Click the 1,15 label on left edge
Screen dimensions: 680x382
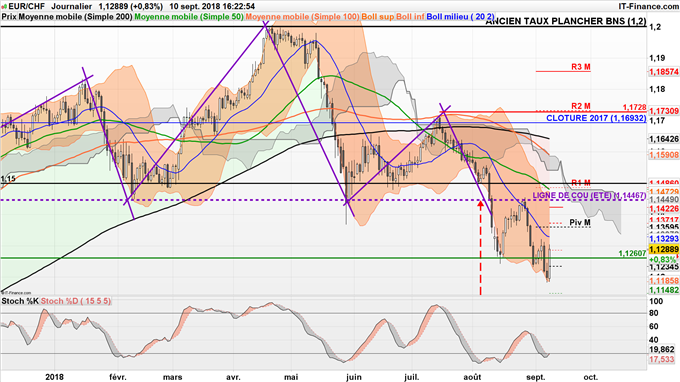pos(8,179)
